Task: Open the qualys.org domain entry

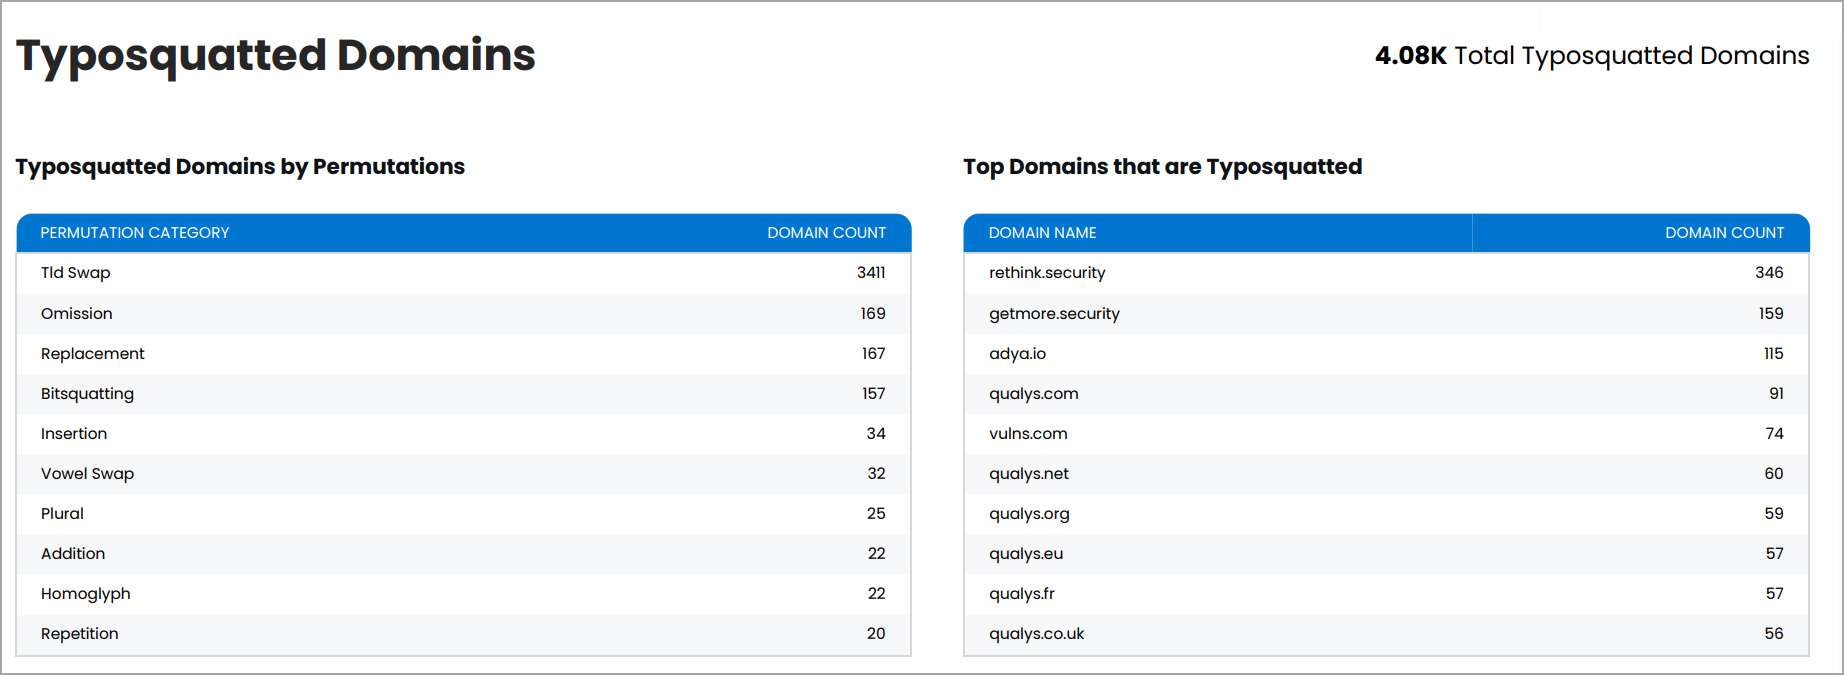Action: pos(1029,514)
